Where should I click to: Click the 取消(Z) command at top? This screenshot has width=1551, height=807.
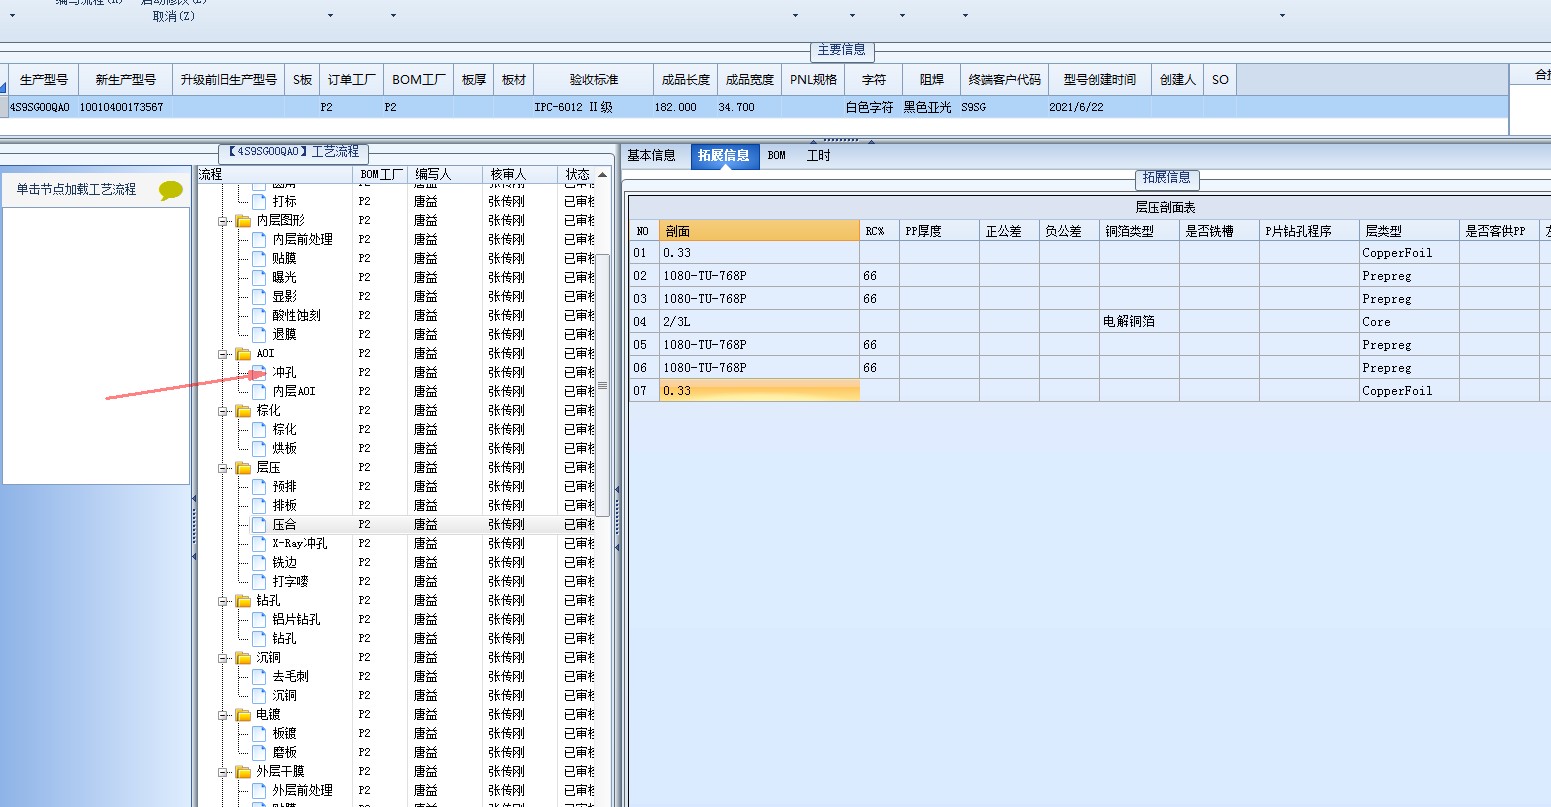click(x=174, y=16)
